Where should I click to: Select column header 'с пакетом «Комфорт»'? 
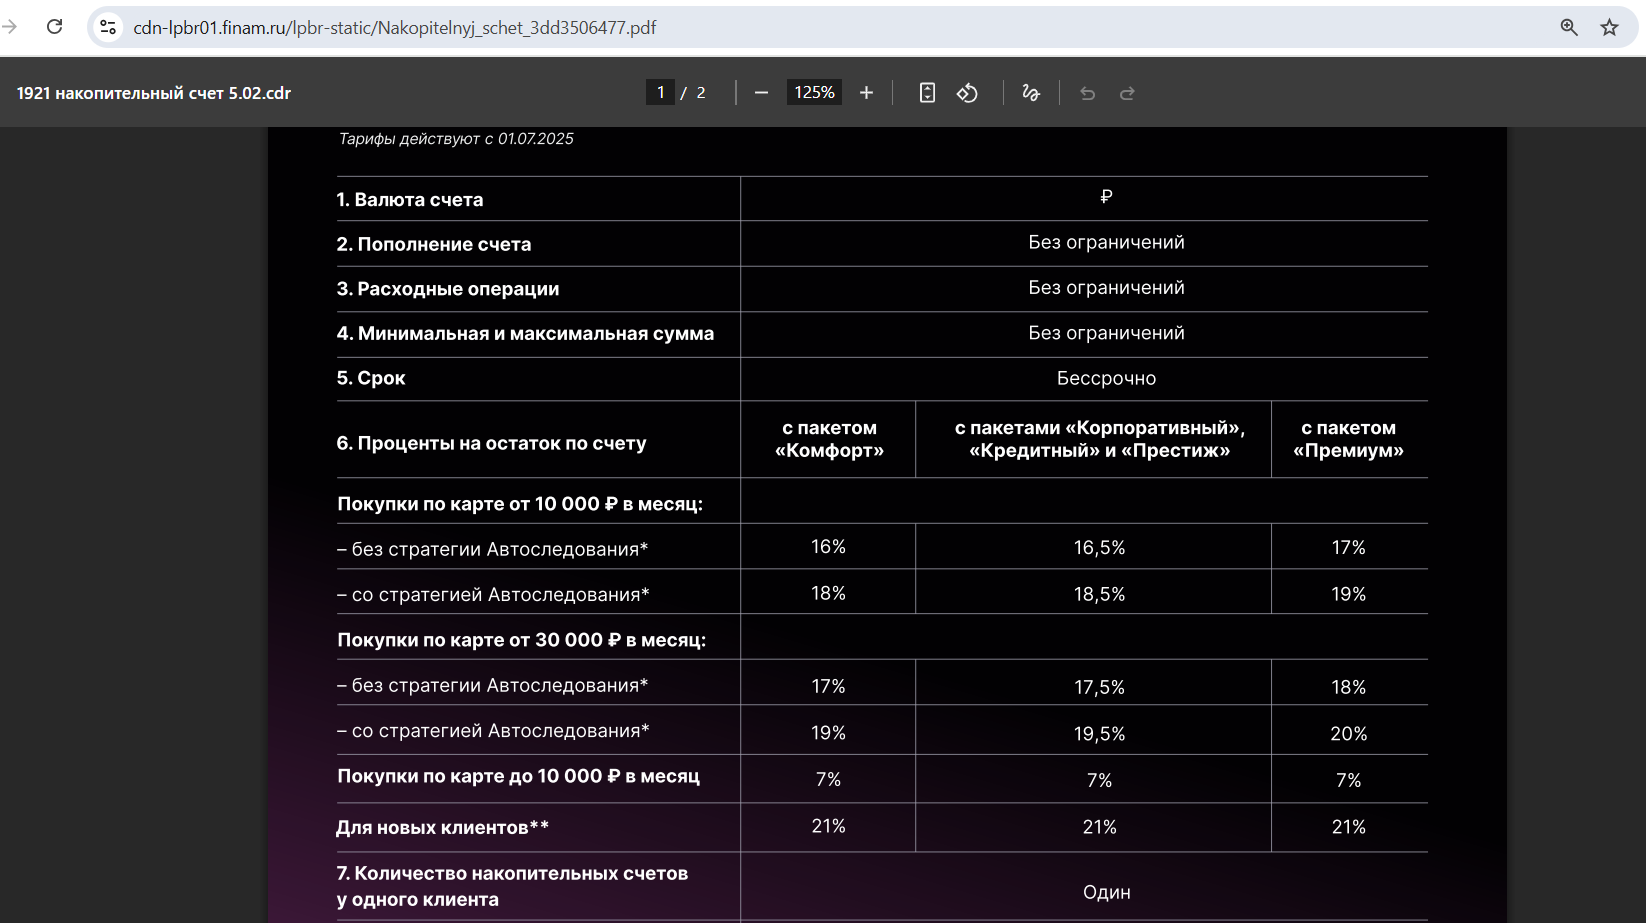[829, 439]
